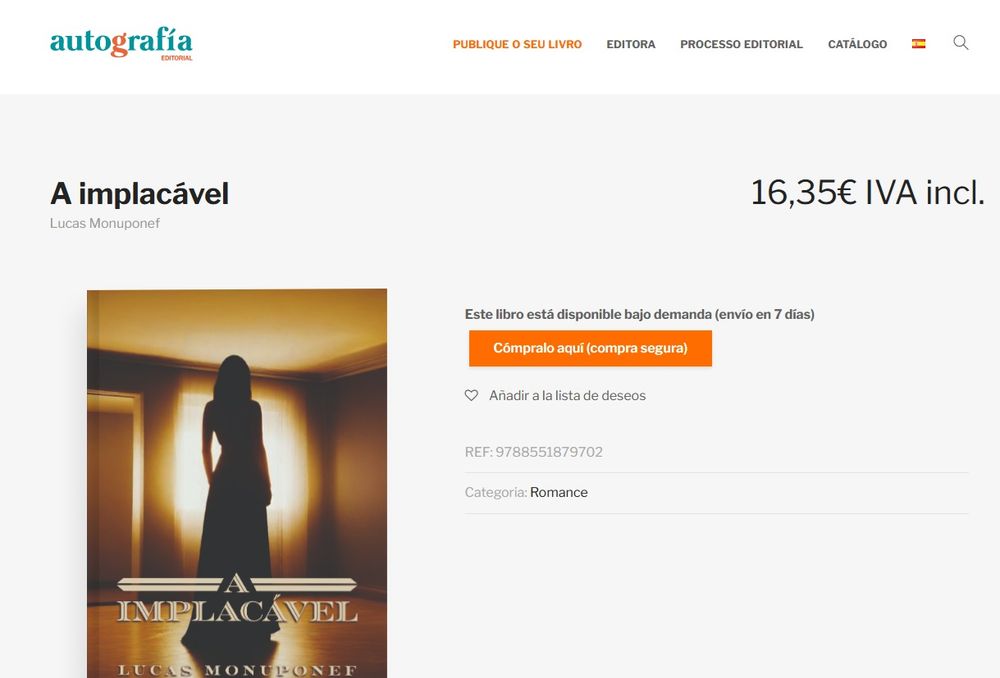The width and height of the screenshot is (1000, 678).
Task: Switch language via the Spanish flag icon
Action: click(918, 43)
